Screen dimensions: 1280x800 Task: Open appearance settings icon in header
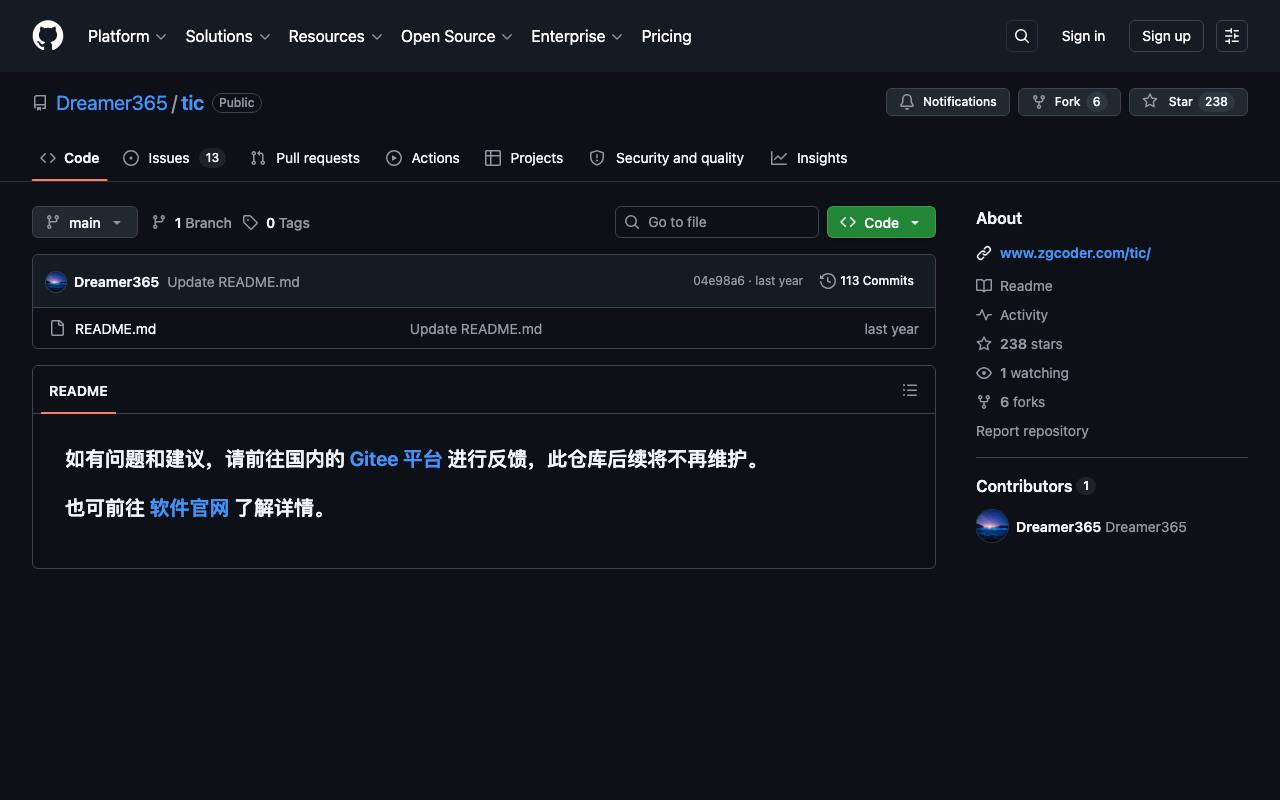pyautogui.click(x=1232, y=36)
